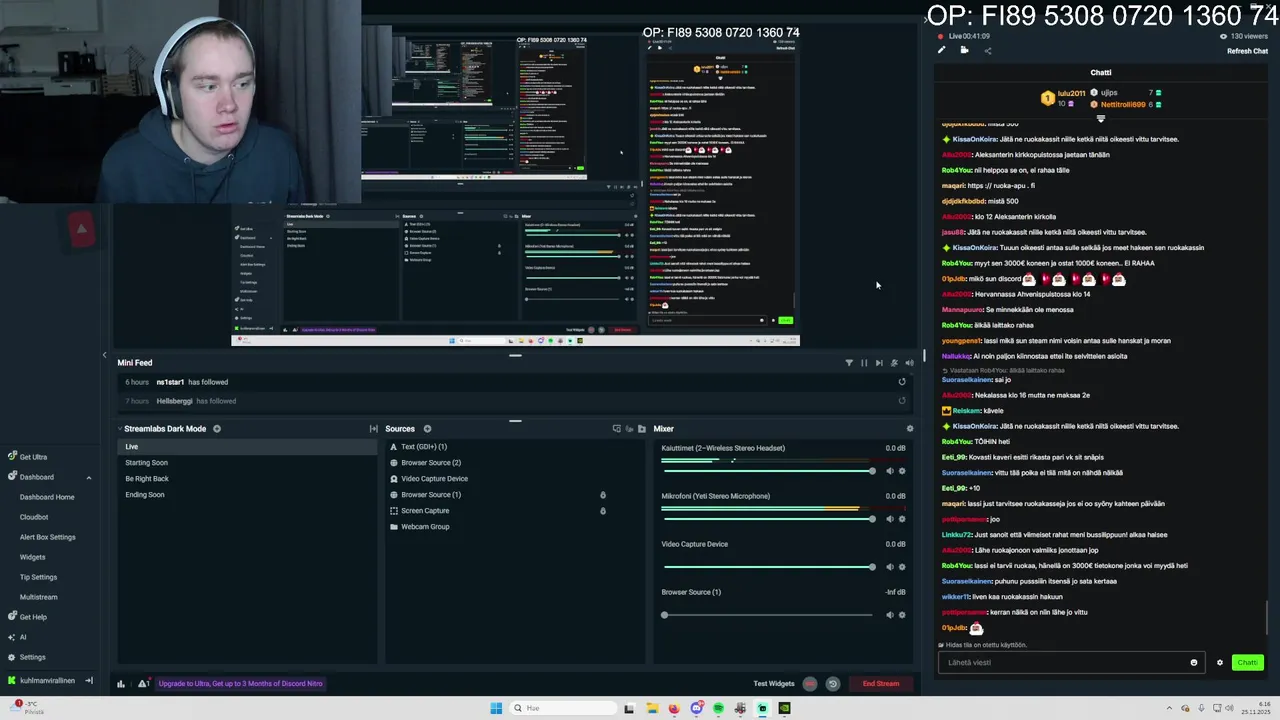Screen dimensions: 1280x720
Task: Edit stream info pencil icon
Action: [x=941, y=50]
